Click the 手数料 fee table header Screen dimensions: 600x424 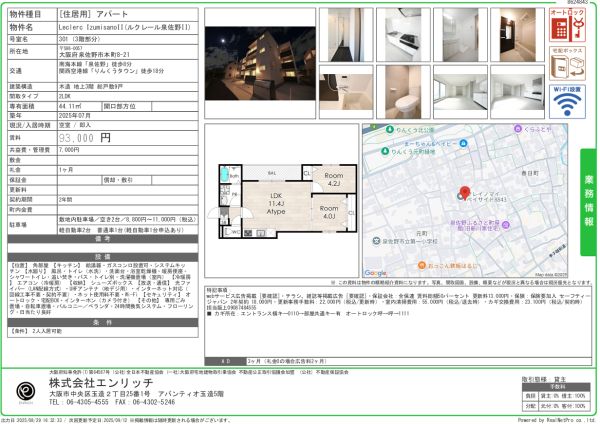click(557, 387)
